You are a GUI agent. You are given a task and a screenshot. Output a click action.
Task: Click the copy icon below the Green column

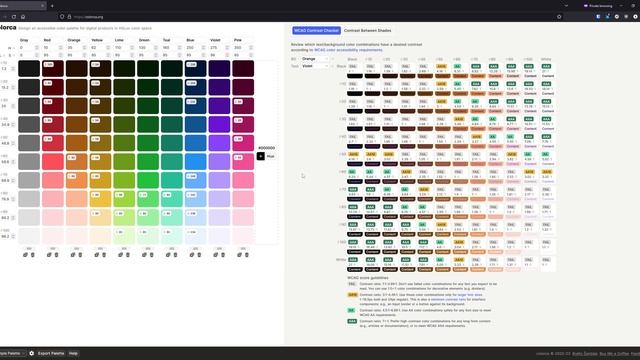(x=144, y=255)
